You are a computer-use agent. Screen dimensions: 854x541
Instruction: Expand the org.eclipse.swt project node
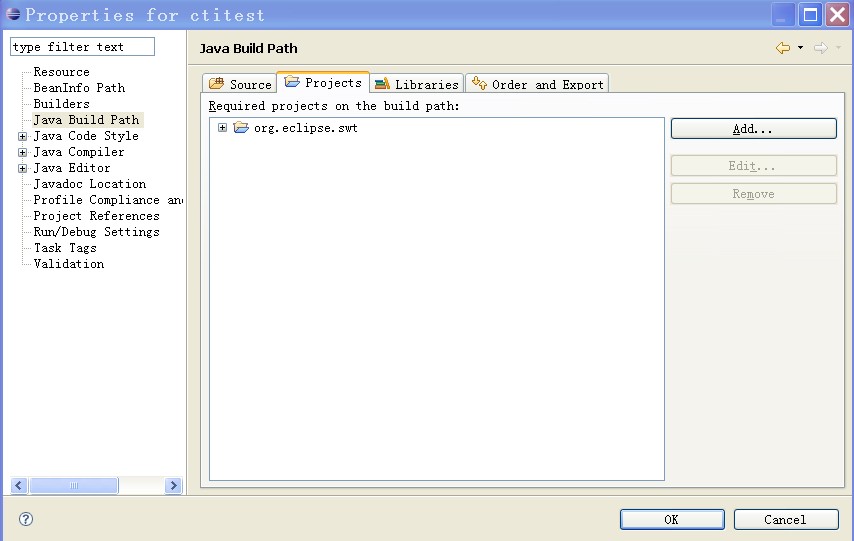[x=222, y=127]
